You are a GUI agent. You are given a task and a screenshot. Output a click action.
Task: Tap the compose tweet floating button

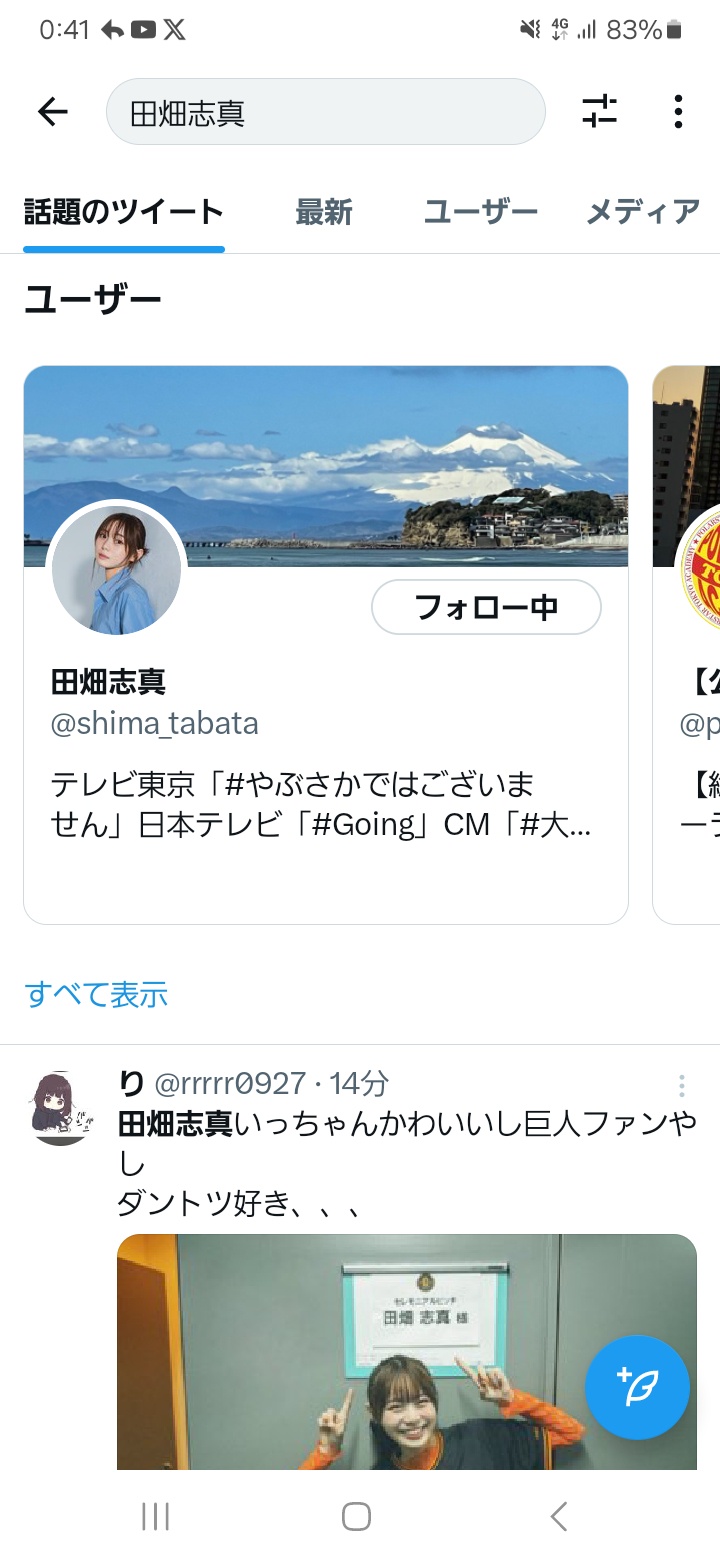click(637, 1387)
